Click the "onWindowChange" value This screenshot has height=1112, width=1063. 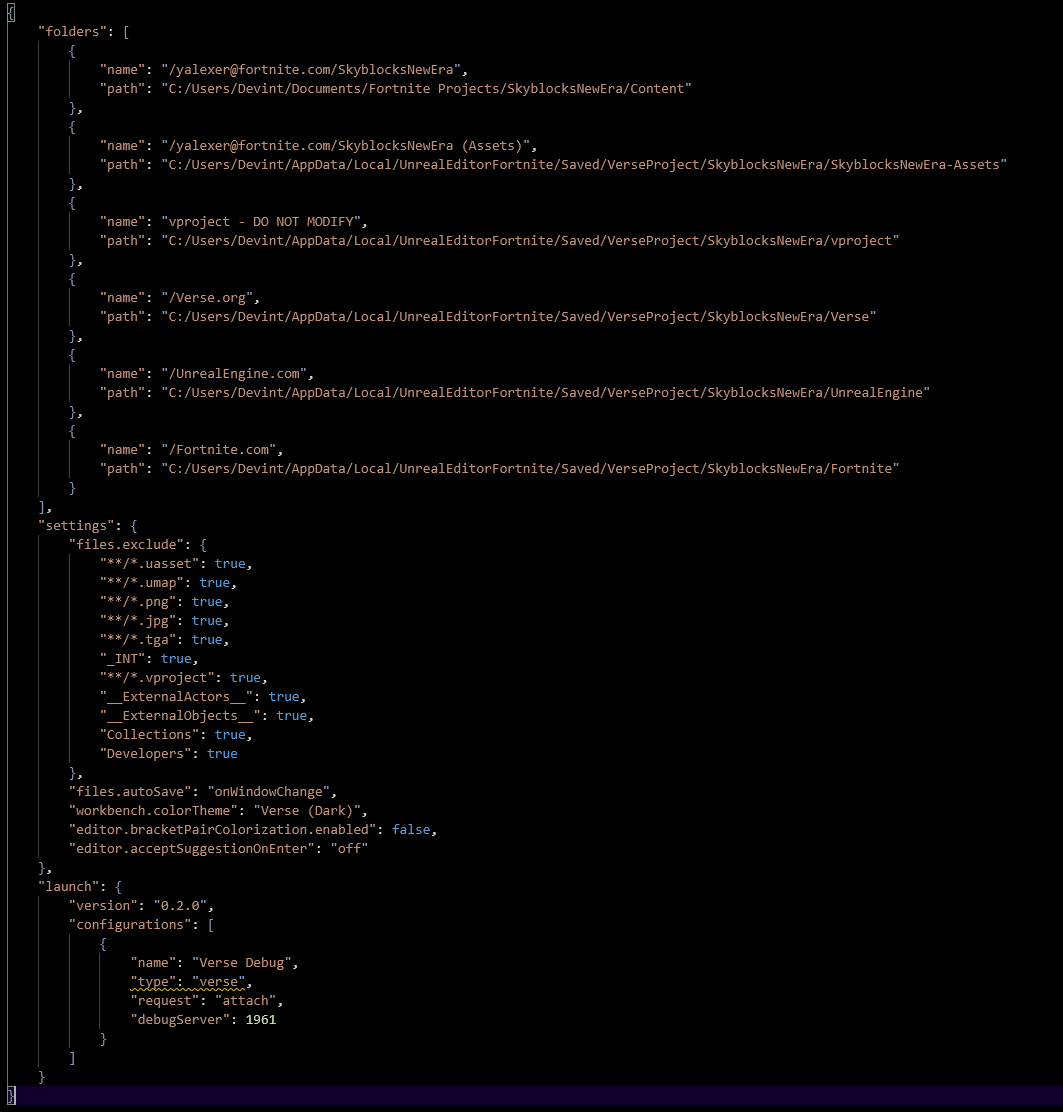(x=269, y=791)
